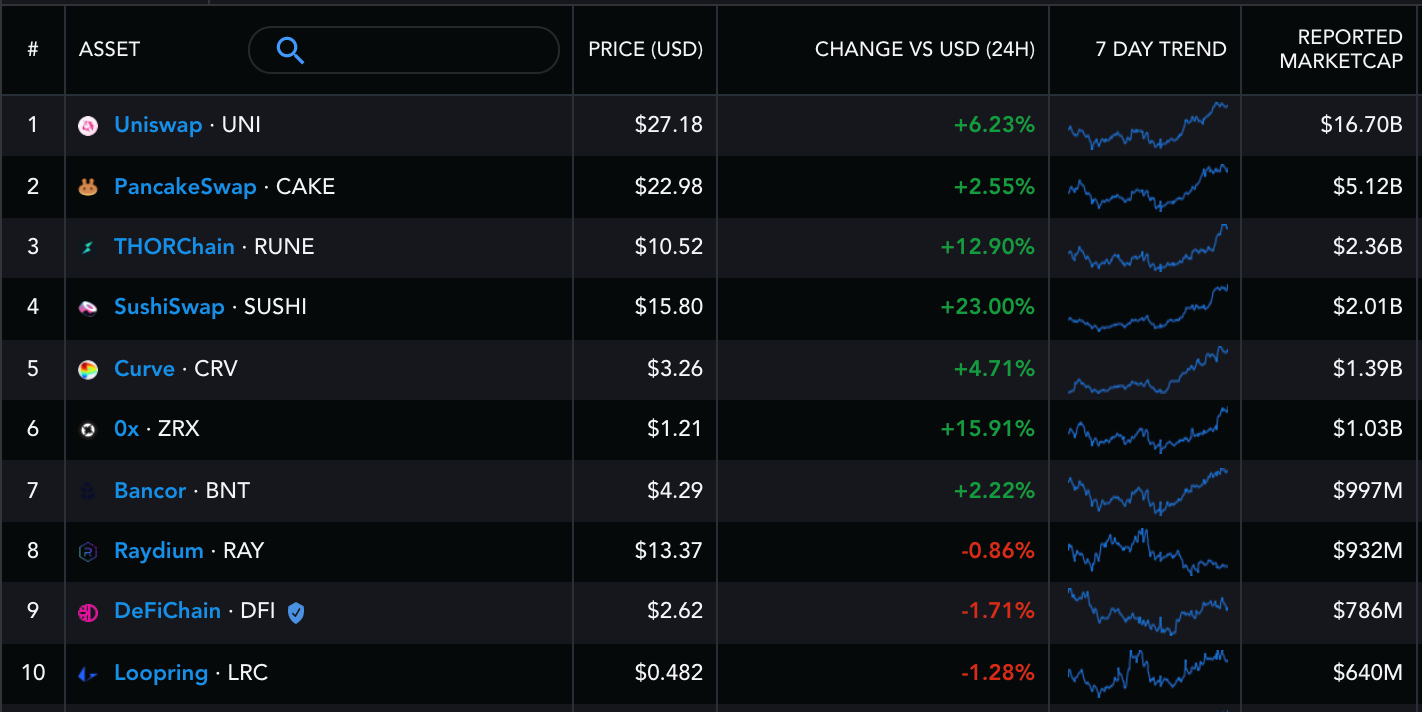Click the THORChain RUNE logo icon
This screenshot has width=1422, height=712.
(88, 248)
